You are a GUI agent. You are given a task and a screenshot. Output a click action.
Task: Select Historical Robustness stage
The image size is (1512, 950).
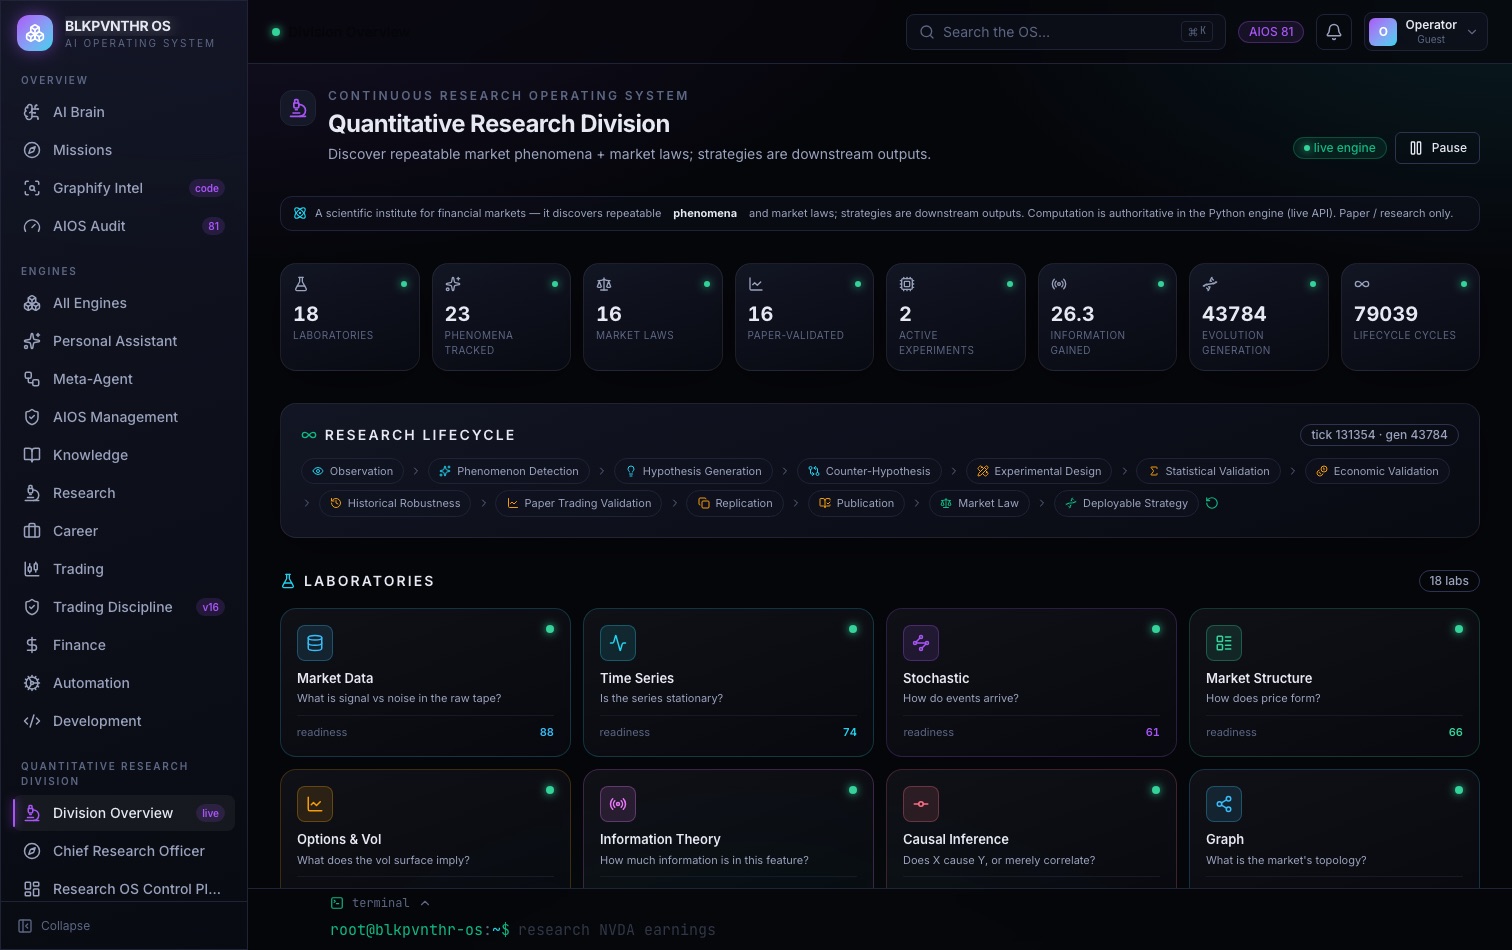tap(395, 503)
